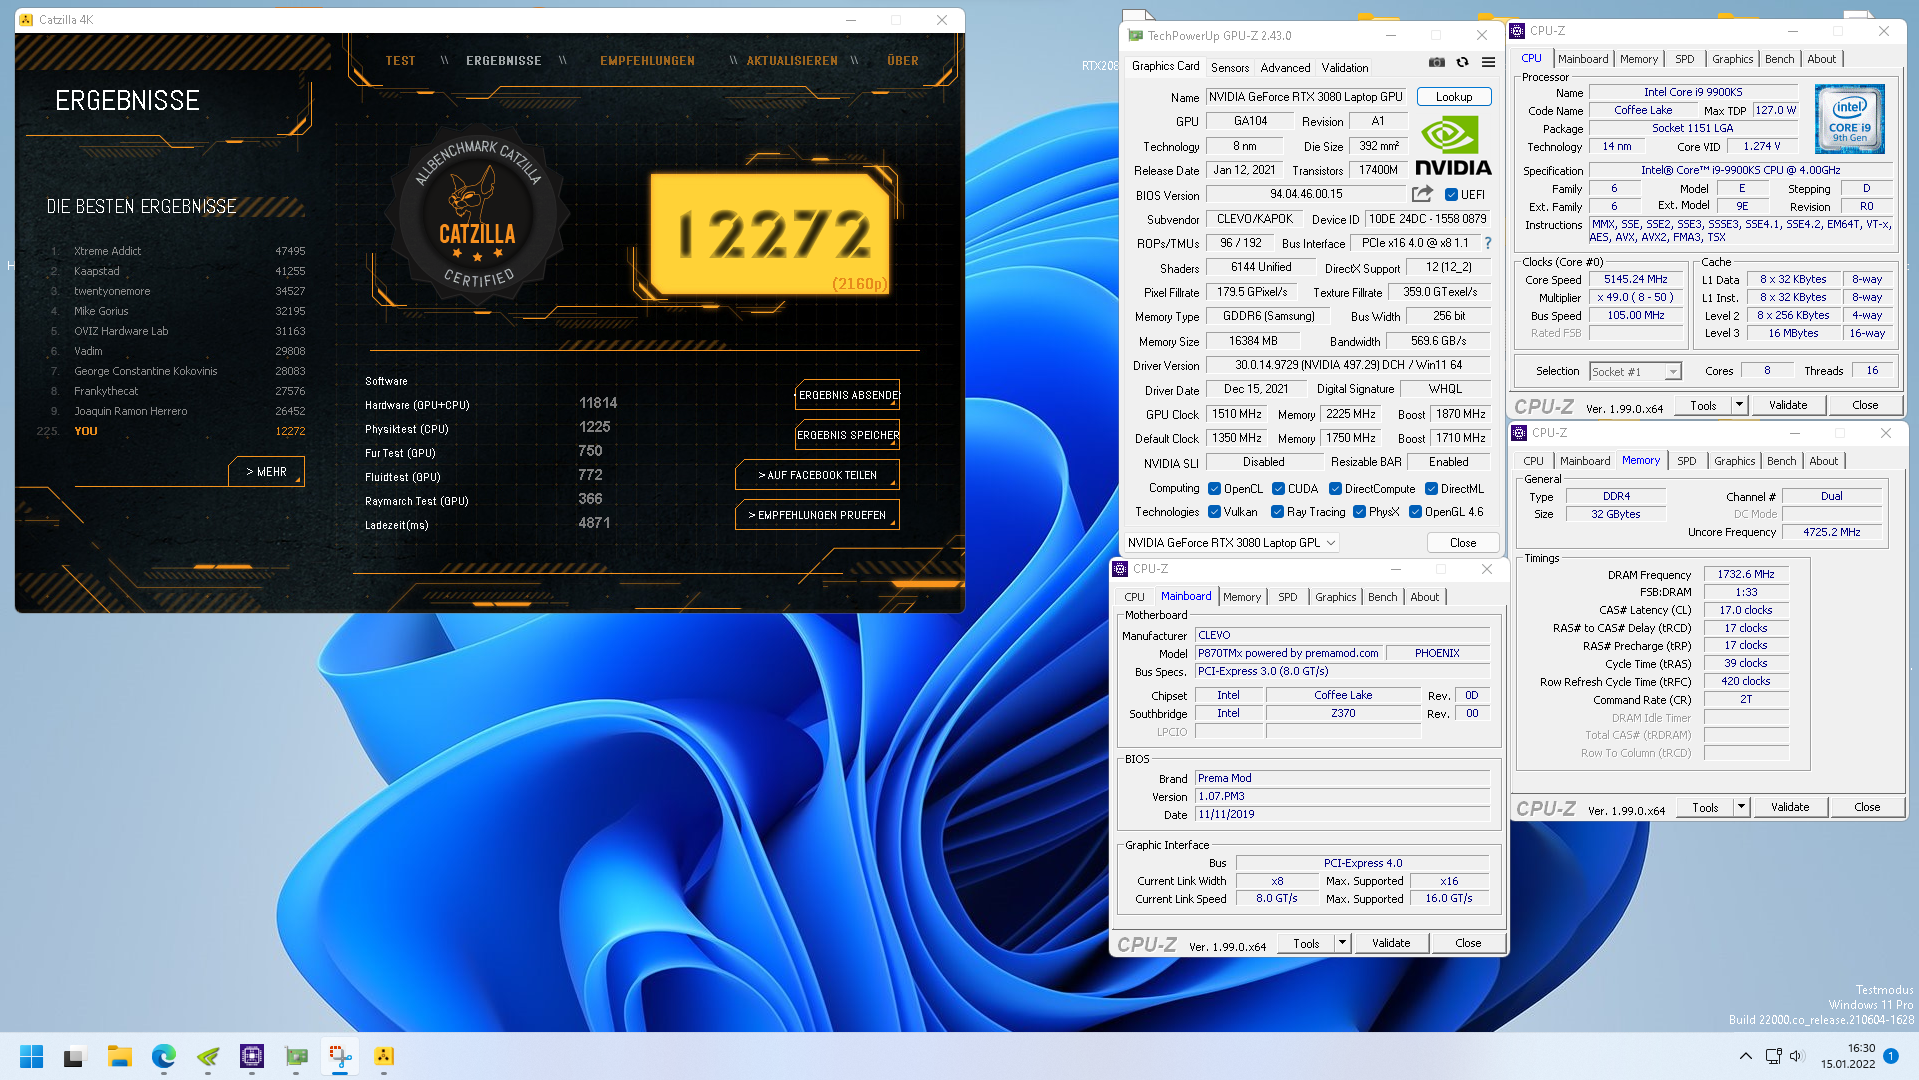This screenshot has height=1080, width=1919.
Task: Click ERGEBNIS ABSENDEN in Catzilla
Action: pos(847,395)
